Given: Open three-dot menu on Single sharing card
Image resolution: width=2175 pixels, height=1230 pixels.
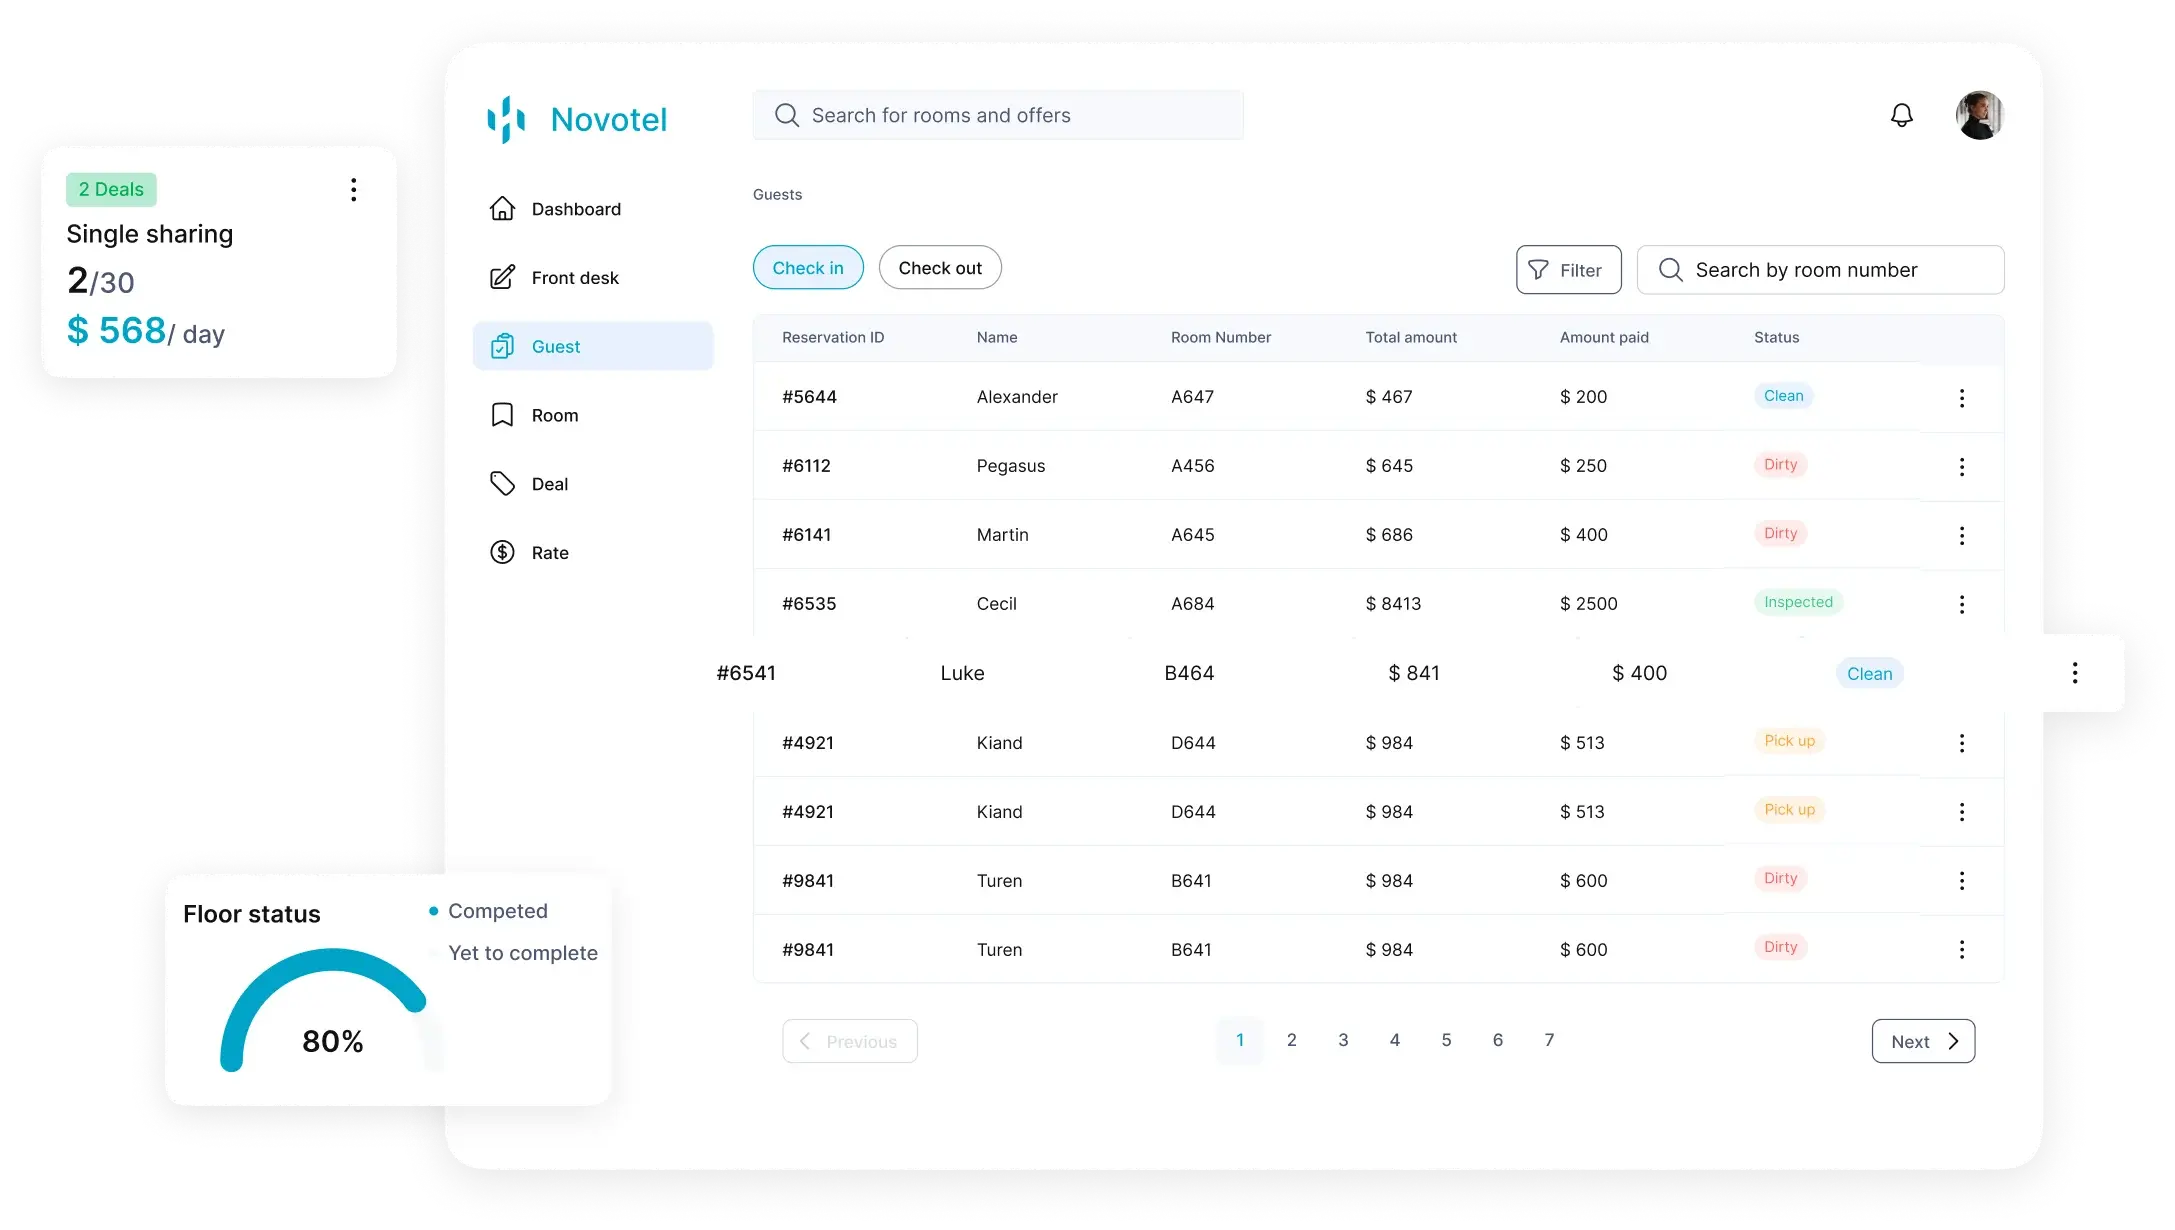Looking at the screenshot, I should 353,190.
